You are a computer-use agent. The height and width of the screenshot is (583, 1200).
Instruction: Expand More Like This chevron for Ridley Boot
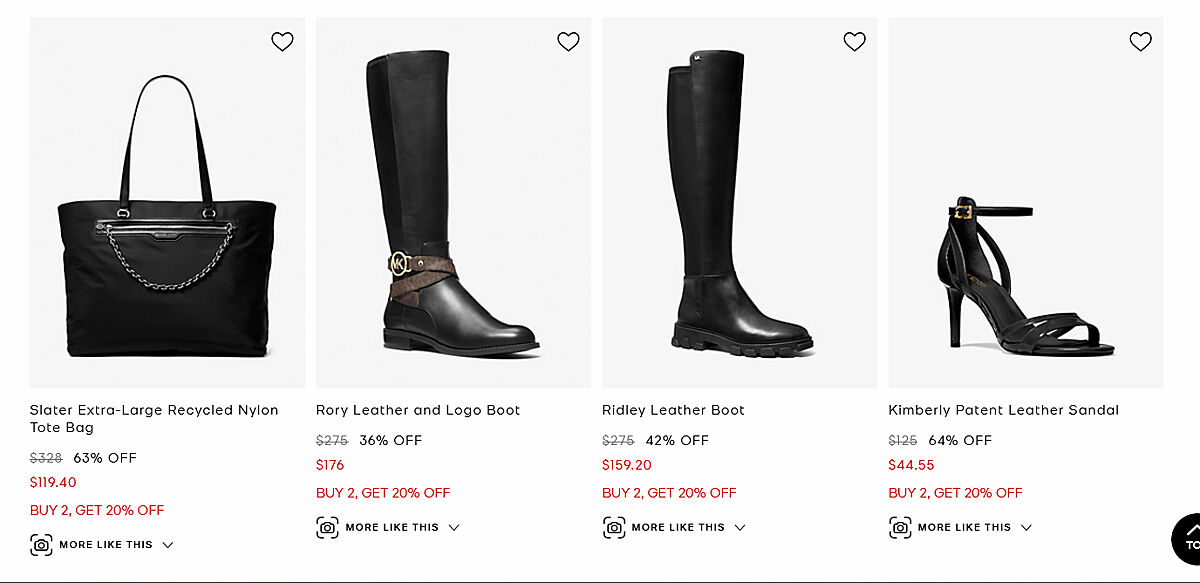(x=740, y=527)
